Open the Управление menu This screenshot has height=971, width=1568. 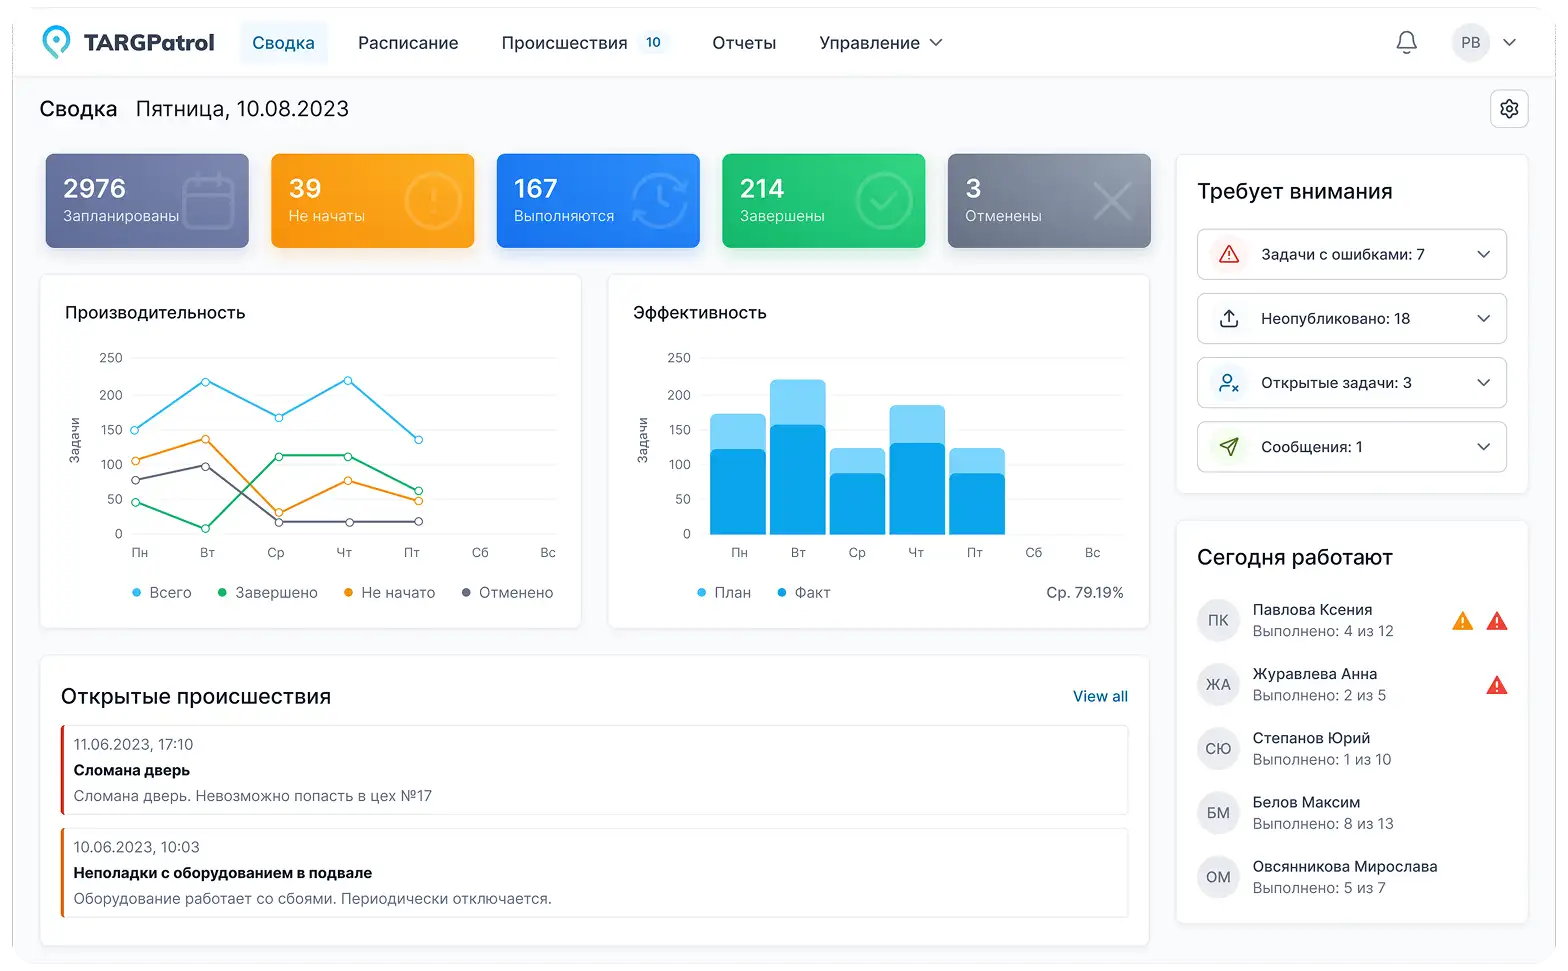click(x=880, y=43)
